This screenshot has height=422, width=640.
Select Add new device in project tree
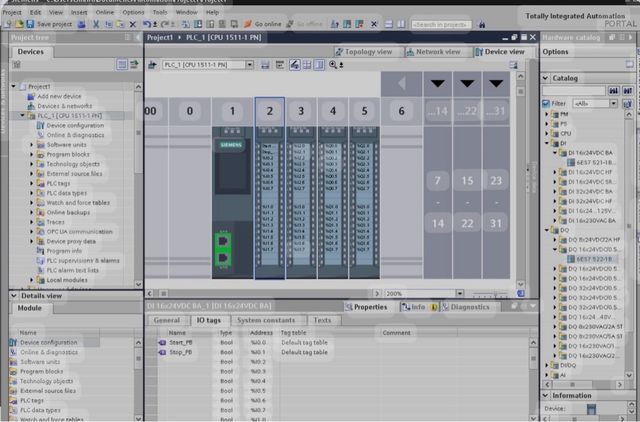(x=59, y=96)
